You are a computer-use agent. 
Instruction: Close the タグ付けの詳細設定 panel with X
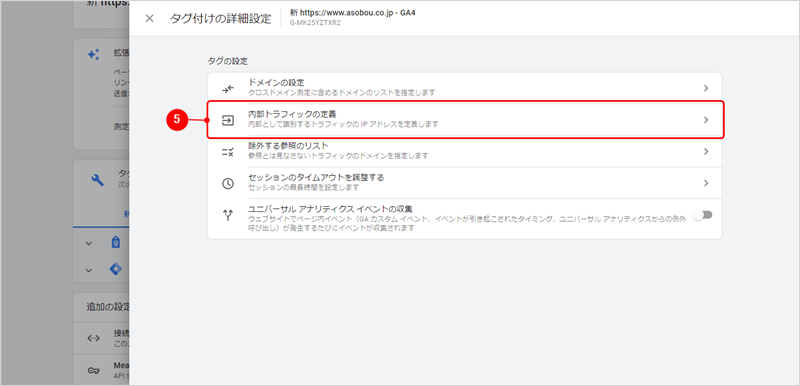pyautogui.click(x=149, y=19)
